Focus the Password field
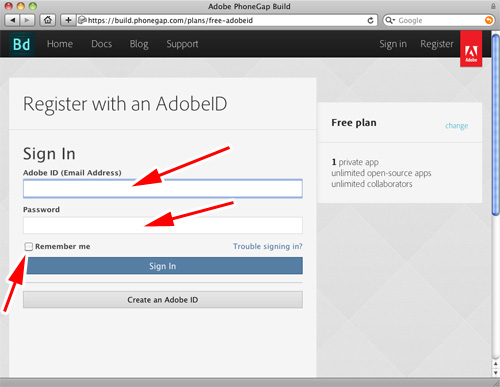 point(163,225)
